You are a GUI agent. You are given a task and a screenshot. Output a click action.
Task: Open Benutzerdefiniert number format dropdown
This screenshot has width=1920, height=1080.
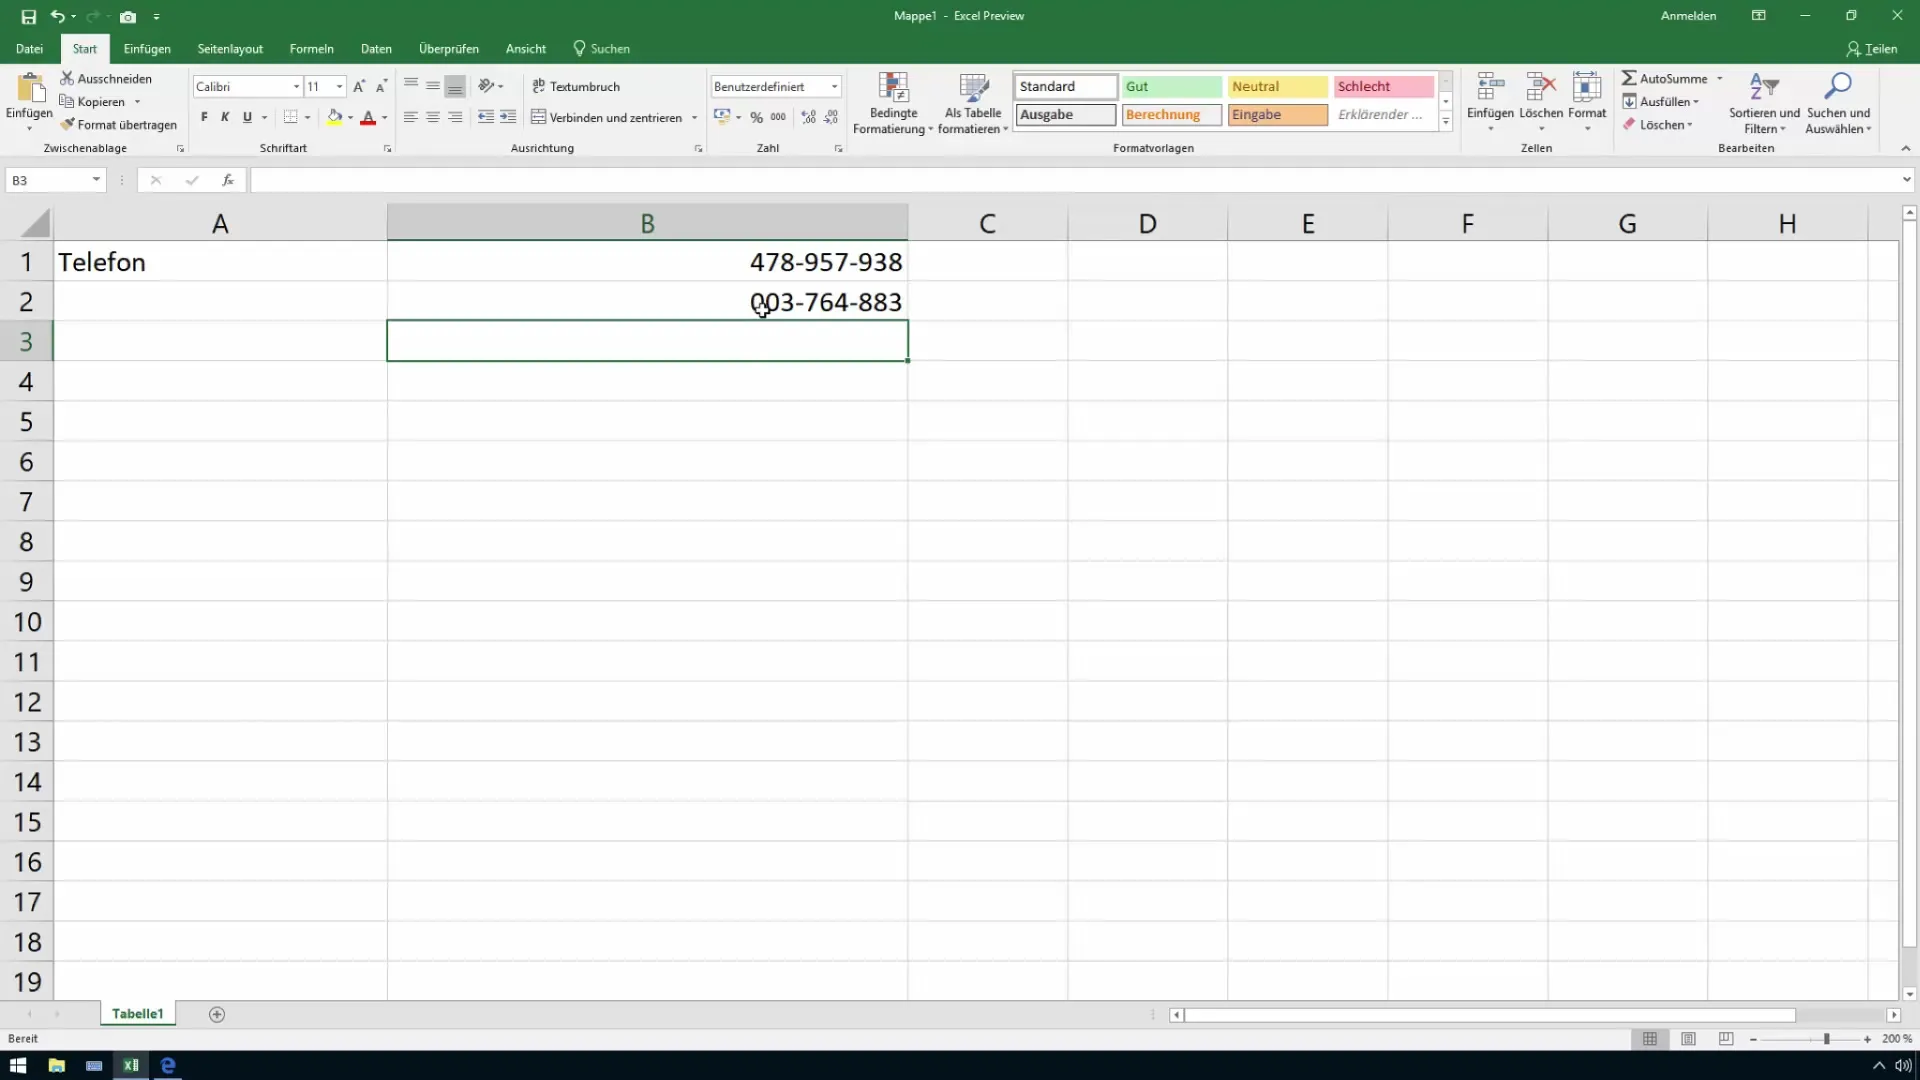(834, 87)
